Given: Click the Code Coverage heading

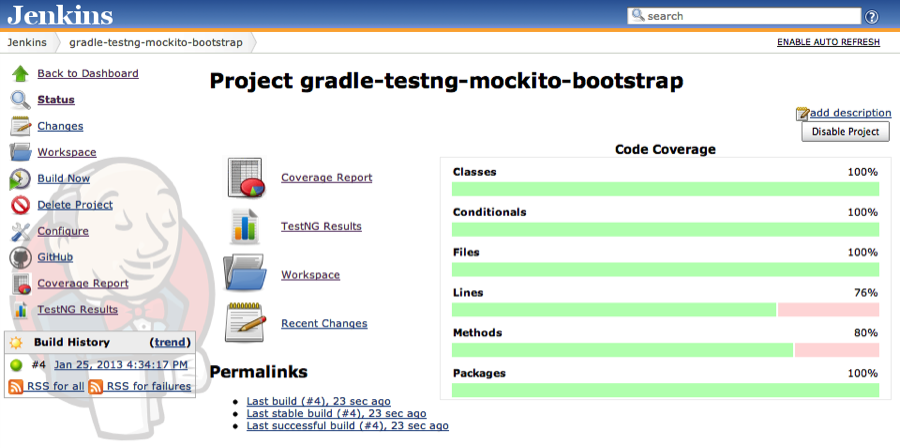Looking at the screenshot, I should point(665,150).
